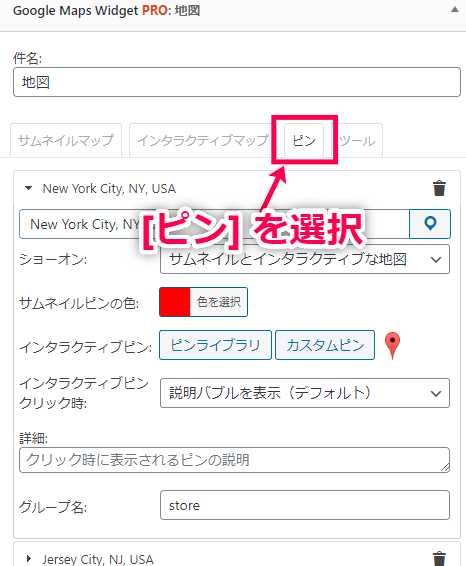Screen dimensions: 466x566
Task: Open the インタラクティブピン クリック時 dropdown
Action: click(305, 393)
